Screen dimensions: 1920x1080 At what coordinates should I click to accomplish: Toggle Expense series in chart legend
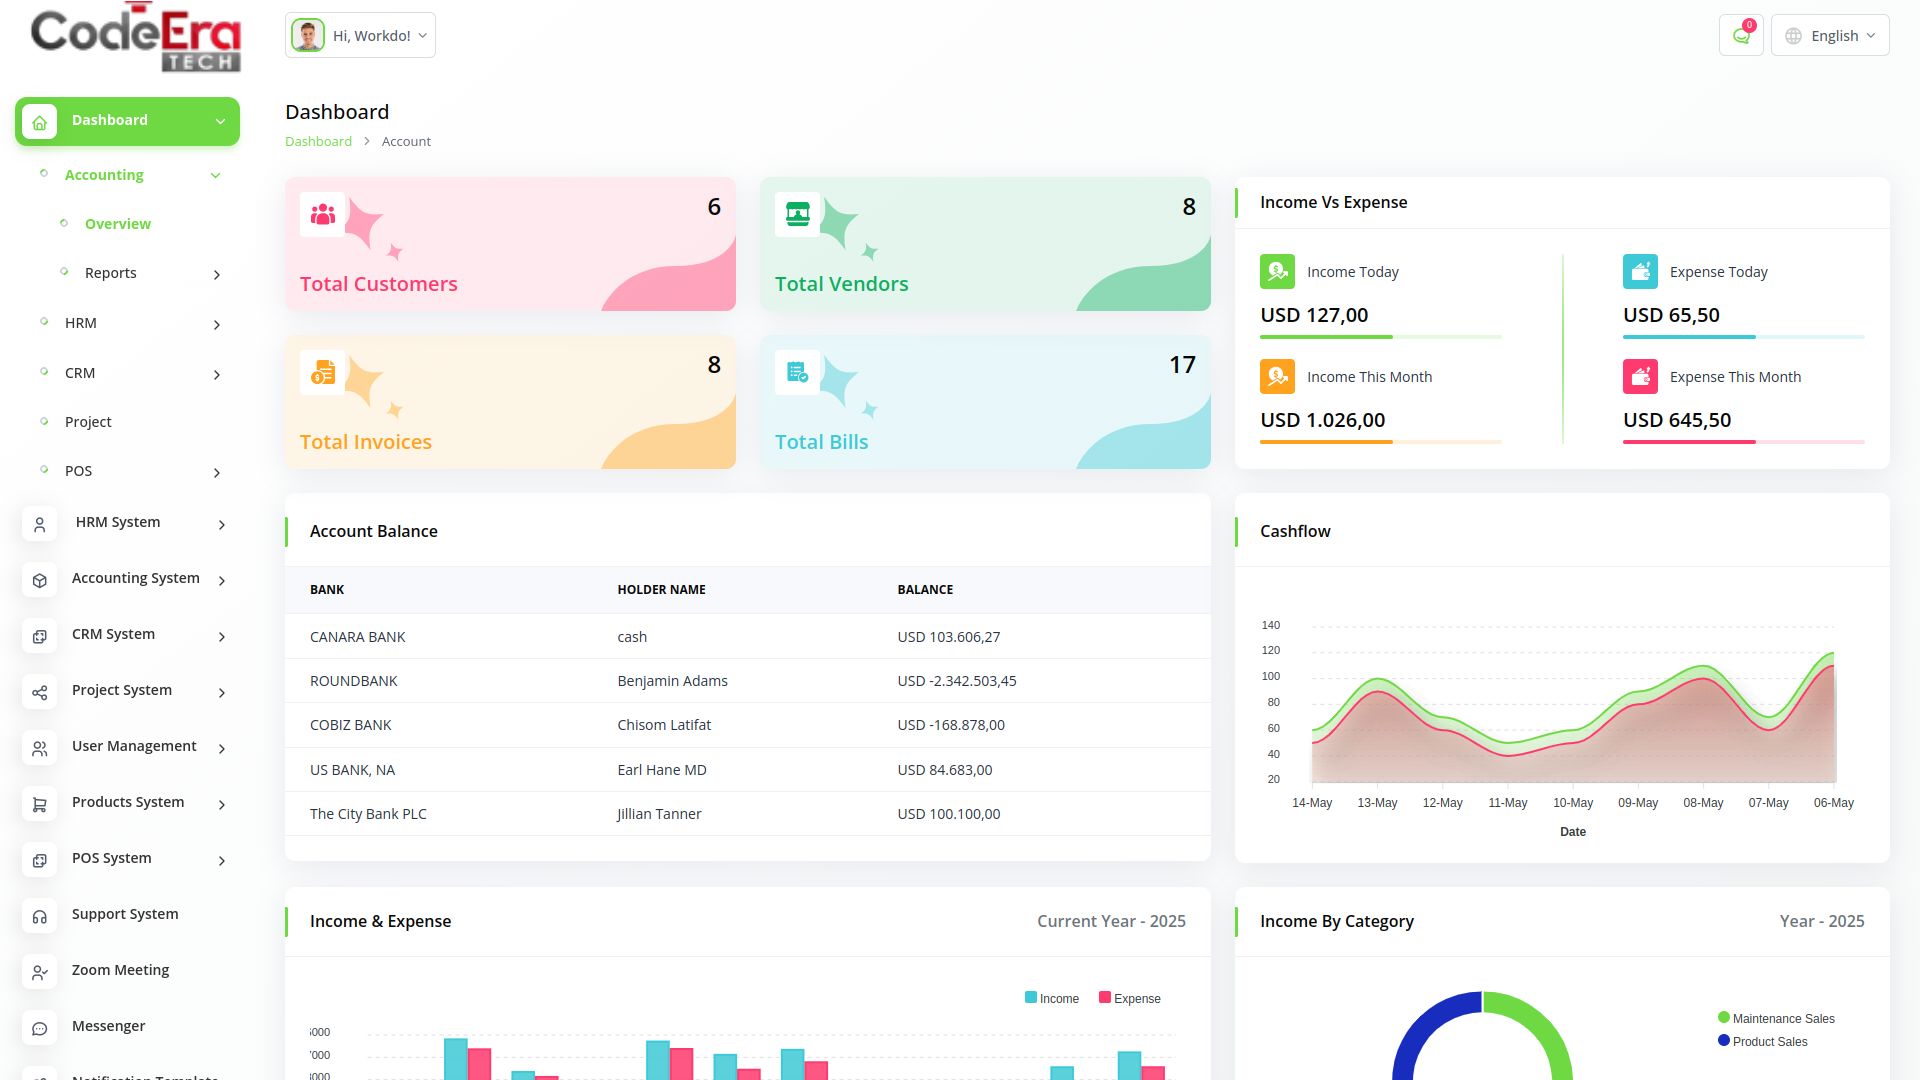[x=1129, y=999]
